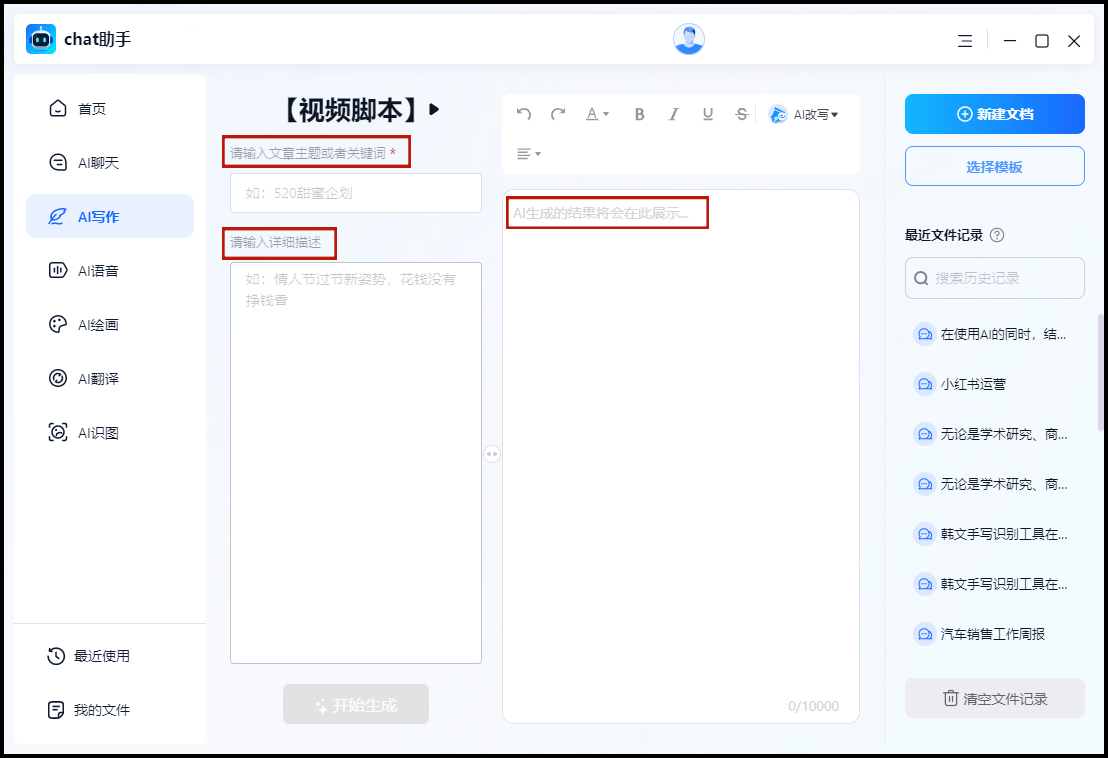Click the undo arrow icon
The width and height of the screenshot is (1108, 758).
524,114
